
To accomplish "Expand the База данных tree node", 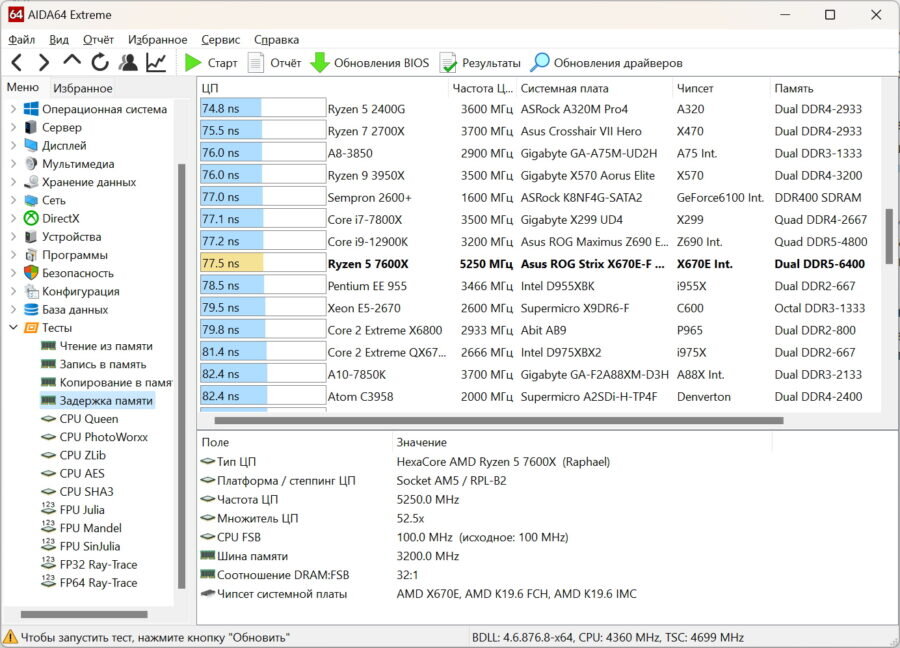I will coord(13,309).
